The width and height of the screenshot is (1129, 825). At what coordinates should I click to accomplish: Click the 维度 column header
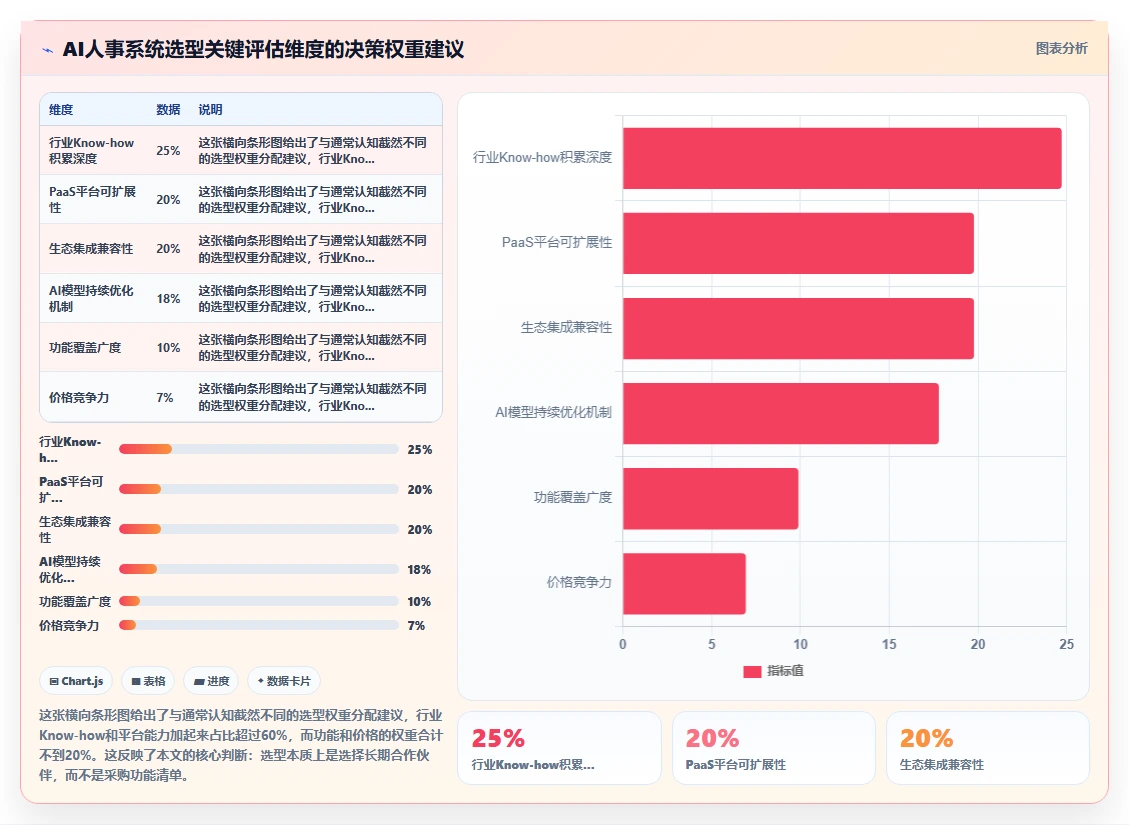(61, 109)
